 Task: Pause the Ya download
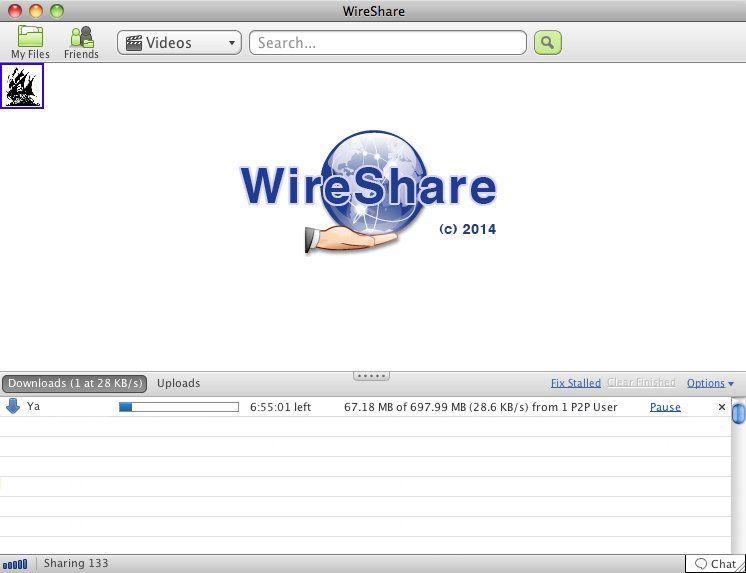665,407
